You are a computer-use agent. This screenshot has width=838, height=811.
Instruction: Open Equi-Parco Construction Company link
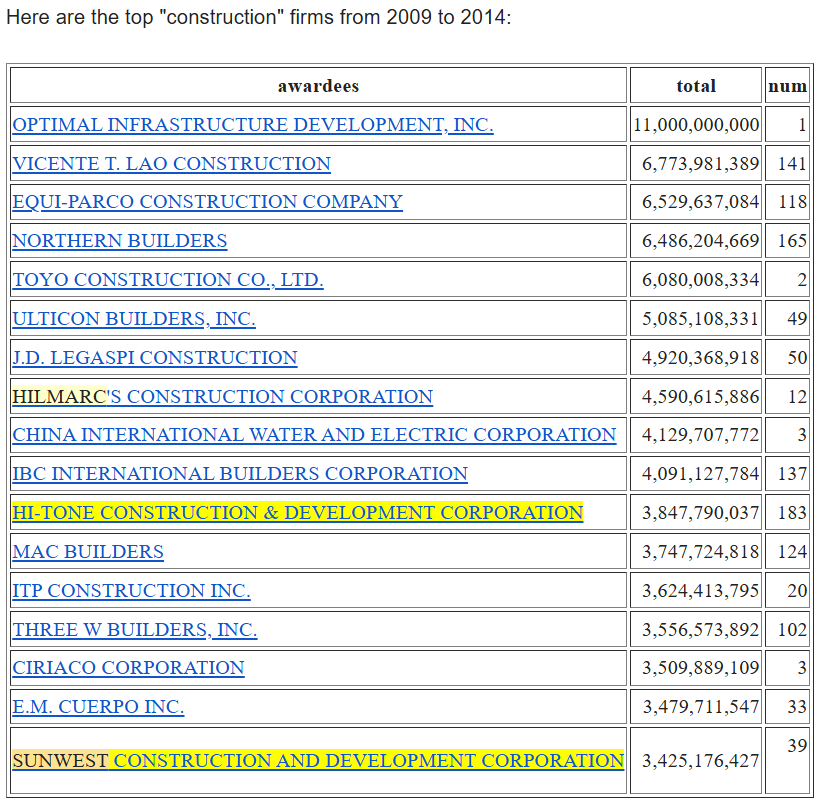207,202
